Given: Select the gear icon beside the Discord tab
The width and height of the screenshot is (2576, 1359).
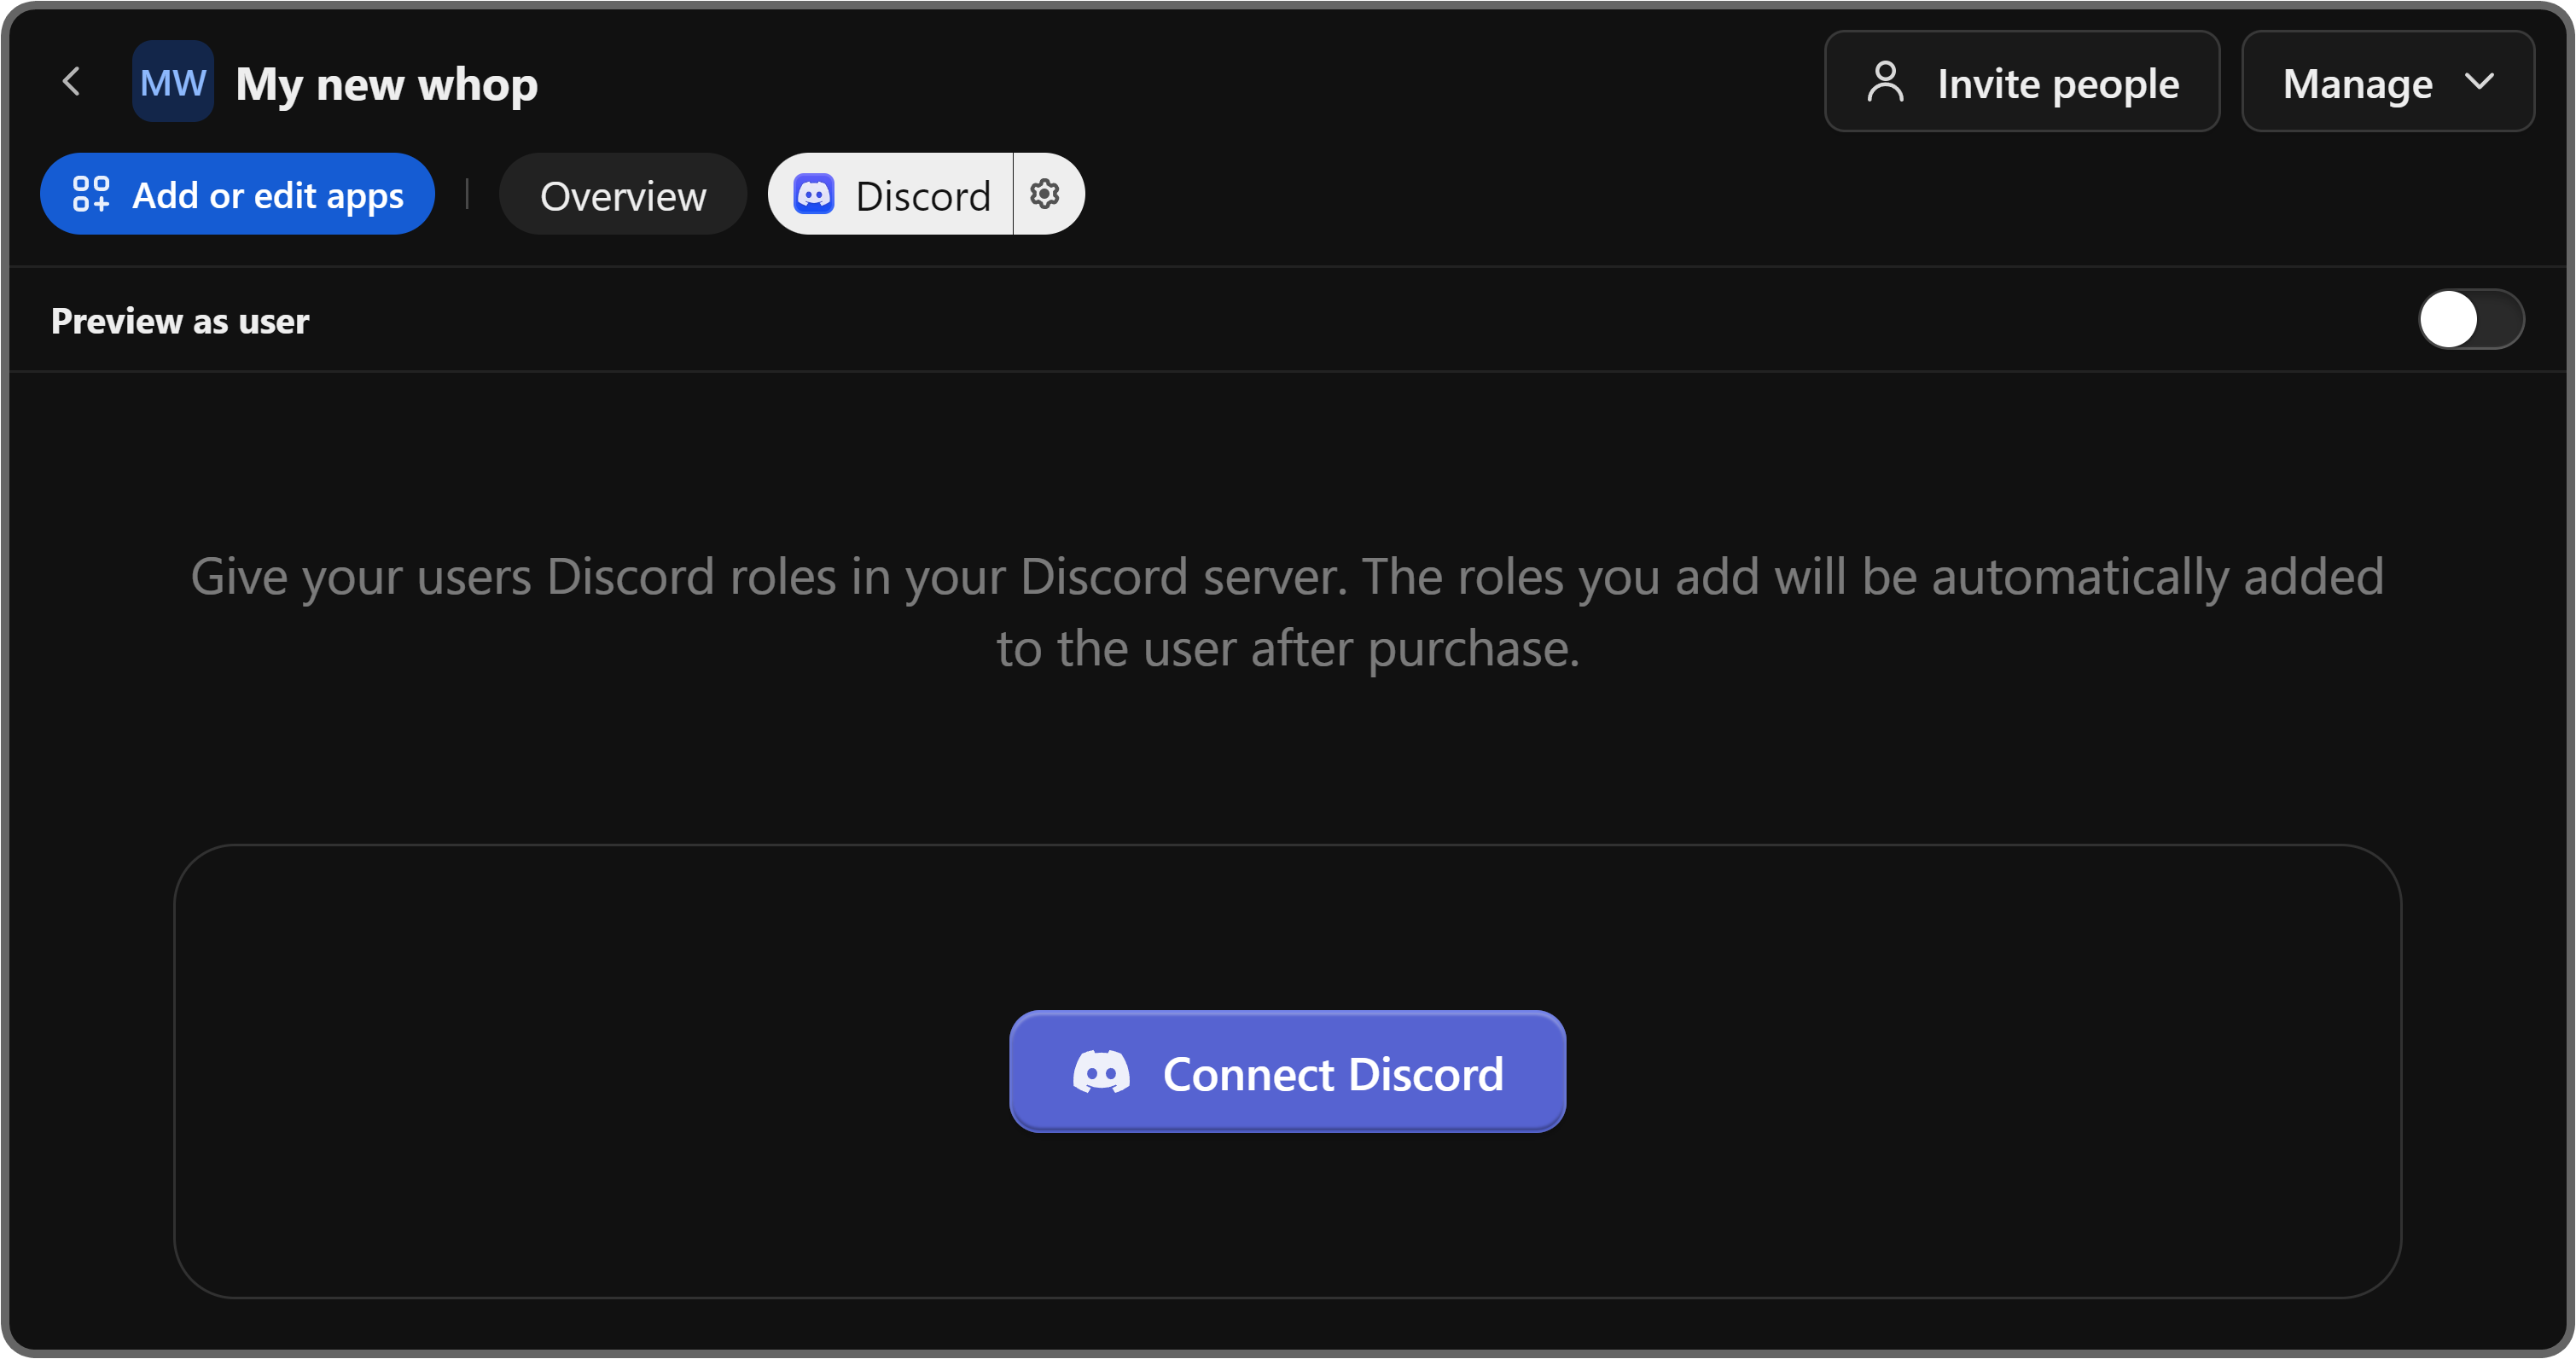Looking at the screenshot, I should tap(1045, 194).
